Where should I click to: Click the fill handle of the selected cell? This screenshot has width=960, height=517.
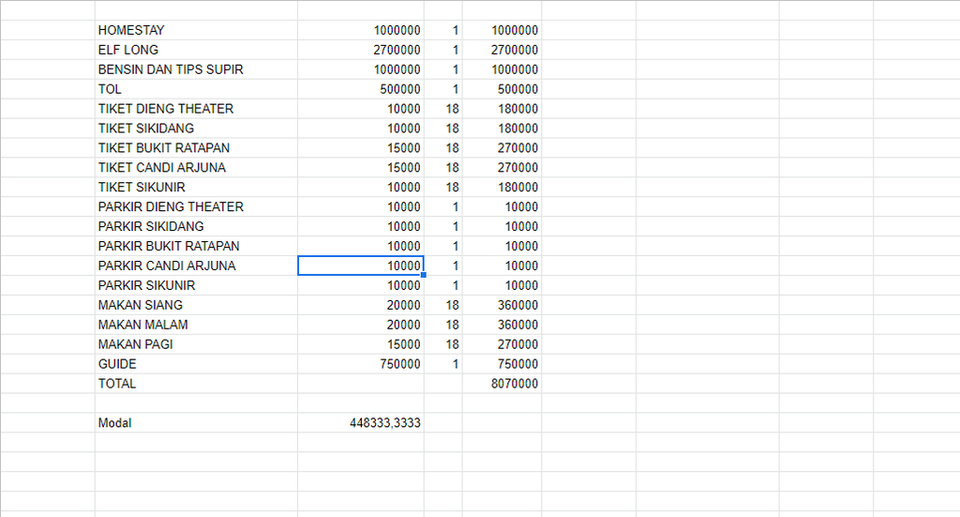click(x=424, y=275)
